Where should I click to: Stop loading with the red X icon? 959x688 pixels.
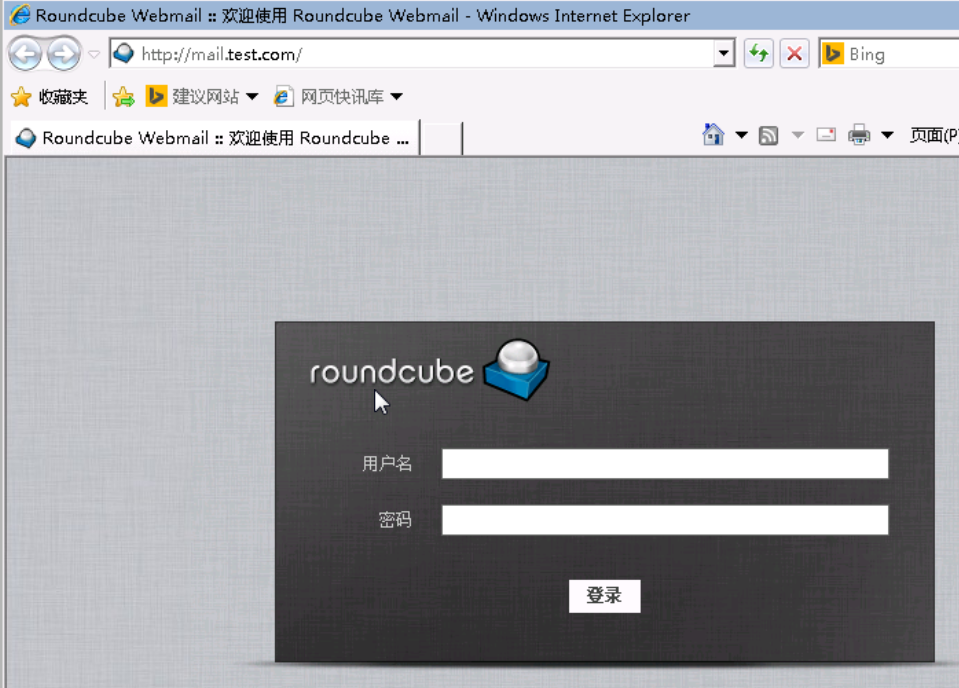(x=794, y=54)
